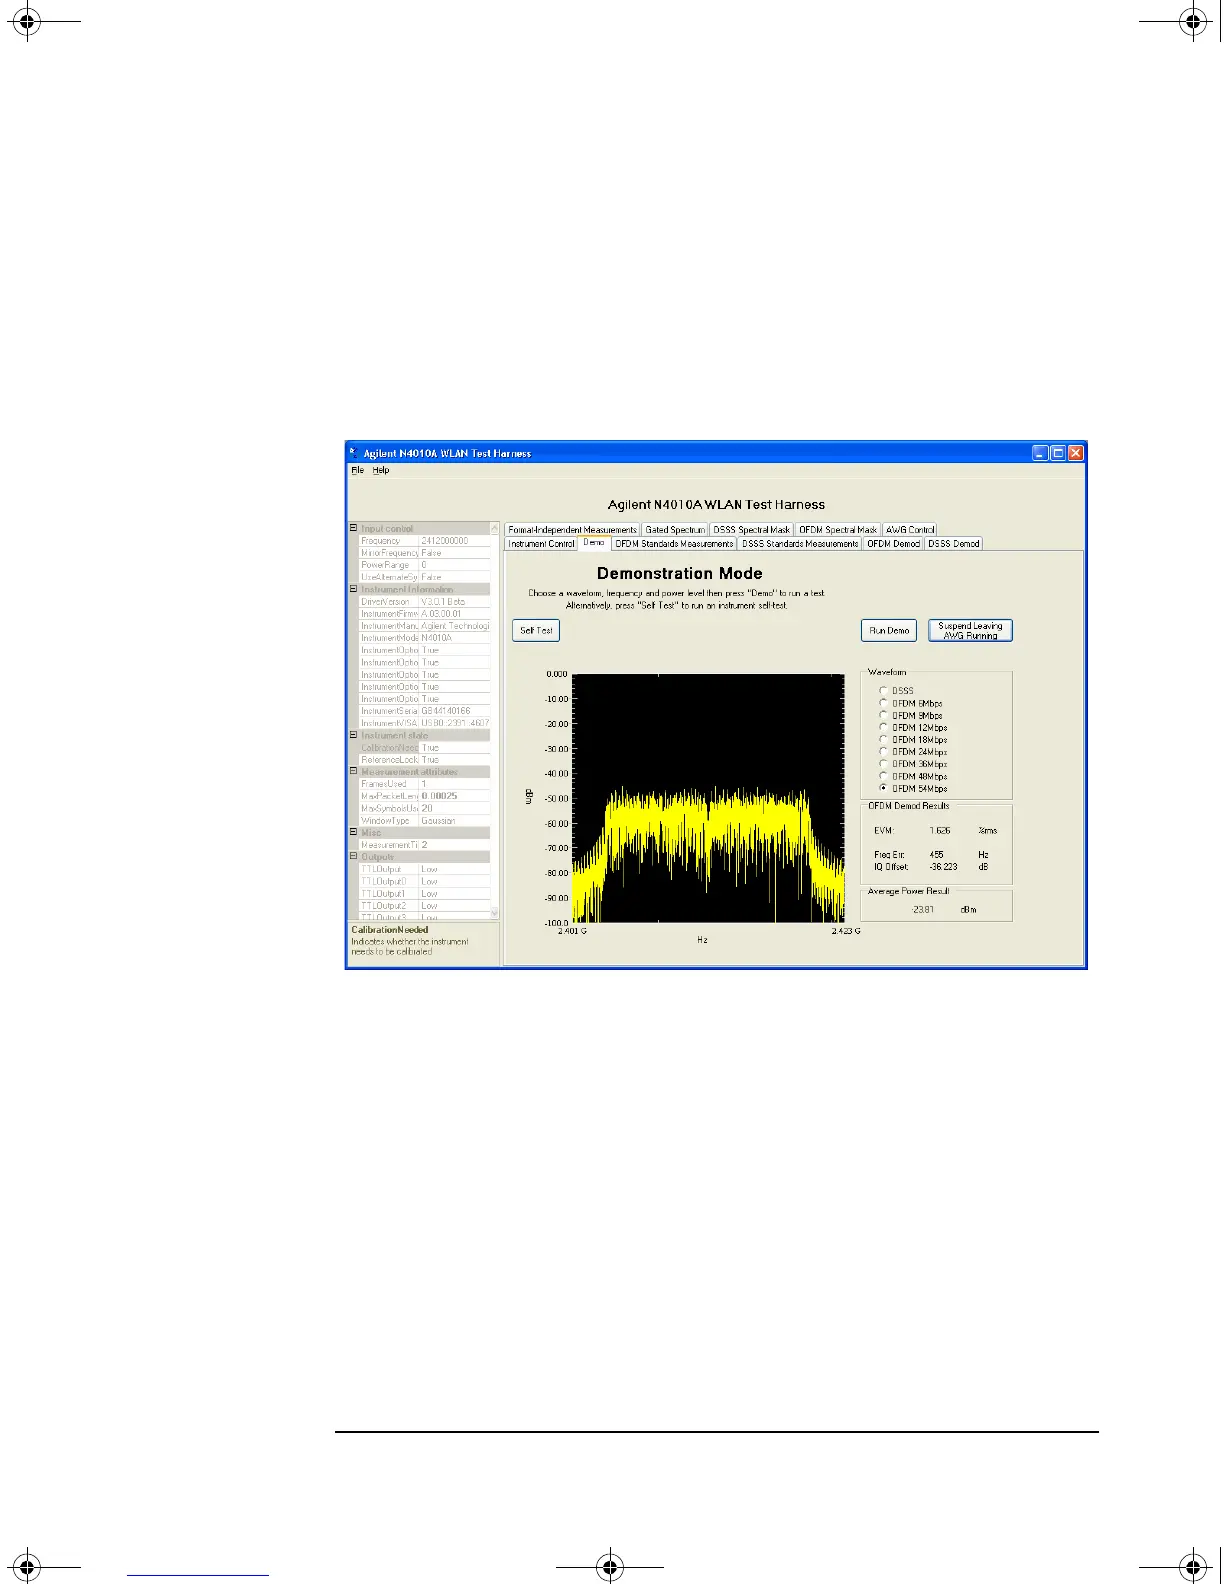Click the MaxSymbolsUs value 20
The image size is (1224, 1584).
(454, 808)
